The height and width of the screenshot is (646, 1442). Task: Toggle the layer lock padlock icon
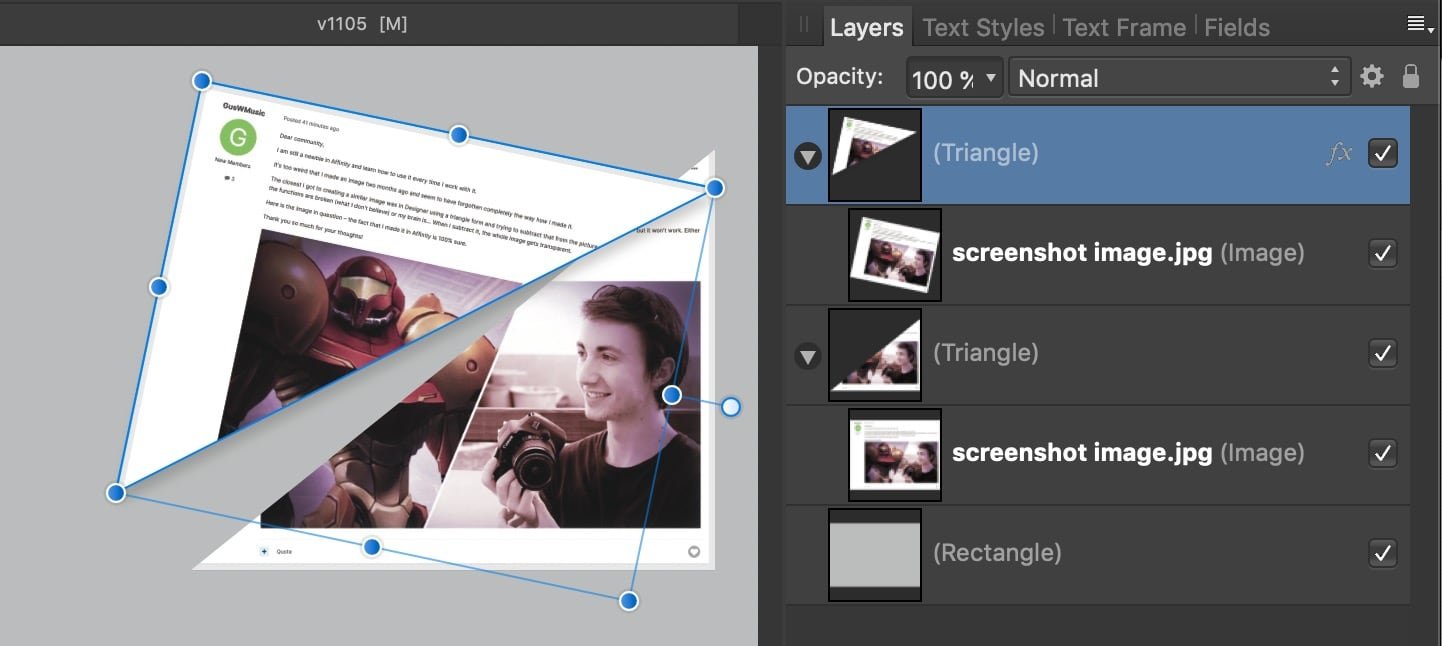tap(1411, 76)
